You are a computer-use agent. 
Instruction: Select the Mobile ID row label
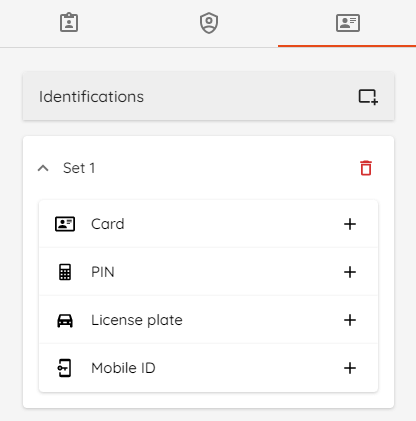(x=123, y=368)
